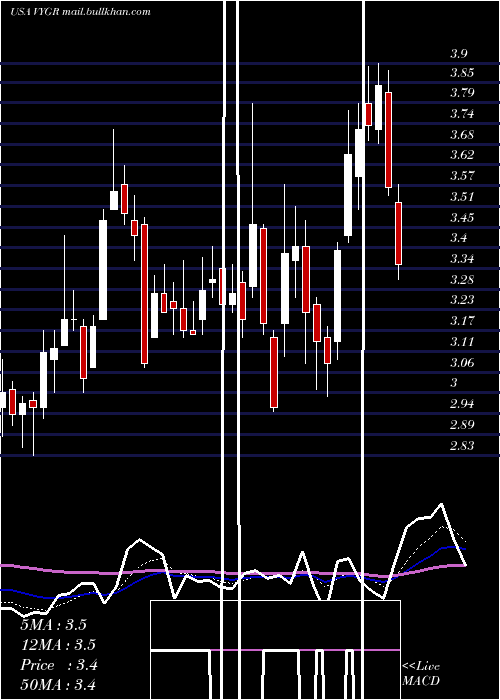Select the 3.45 price axis label
This screenshot has width=500, height=700.
pos(462,217)
